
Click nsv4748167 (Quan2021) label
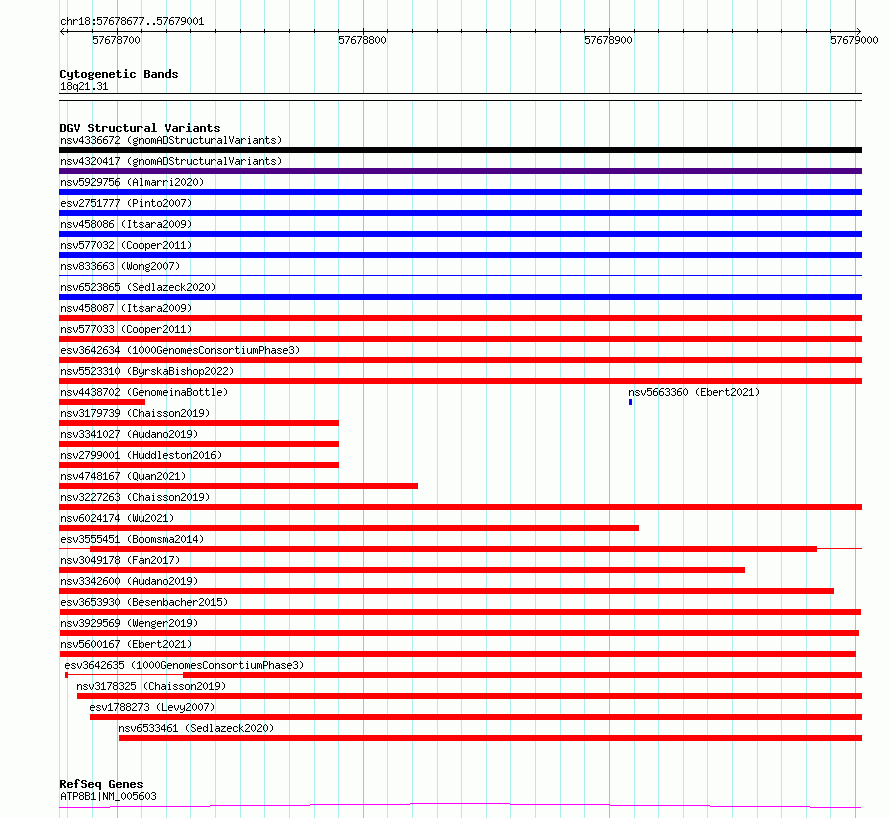[x=123, y=476]
